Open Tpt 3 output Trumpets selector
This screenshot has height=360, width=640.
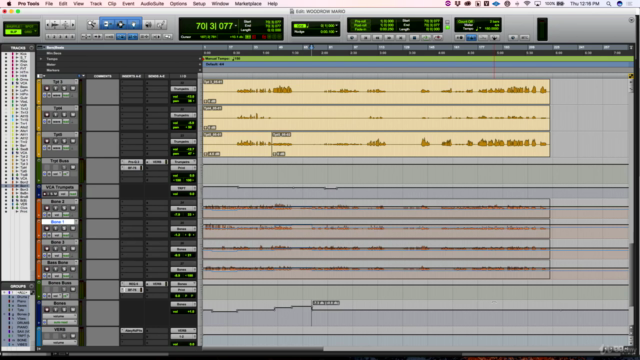tap(183, 89)
